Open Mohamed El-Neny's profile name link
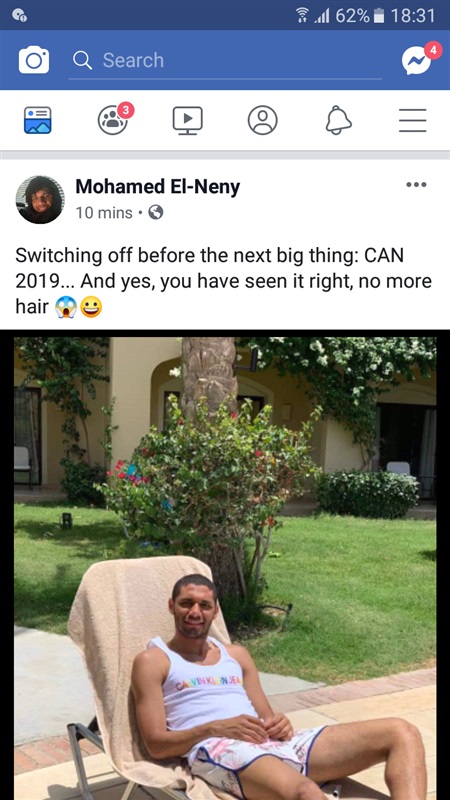Viewport: 450px width, 800px height. click(158, 187)
